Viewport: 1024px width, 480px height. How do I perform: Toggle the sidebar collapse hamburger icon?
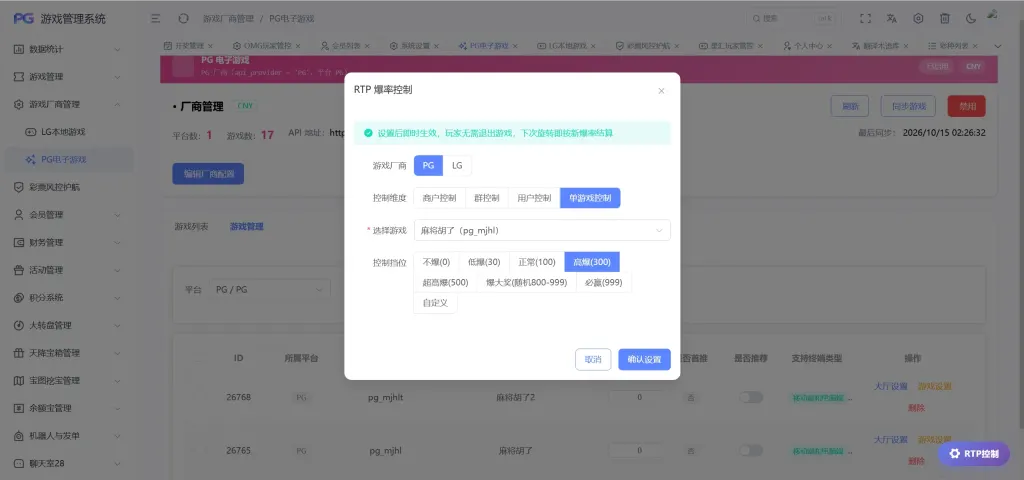[156, 19]
